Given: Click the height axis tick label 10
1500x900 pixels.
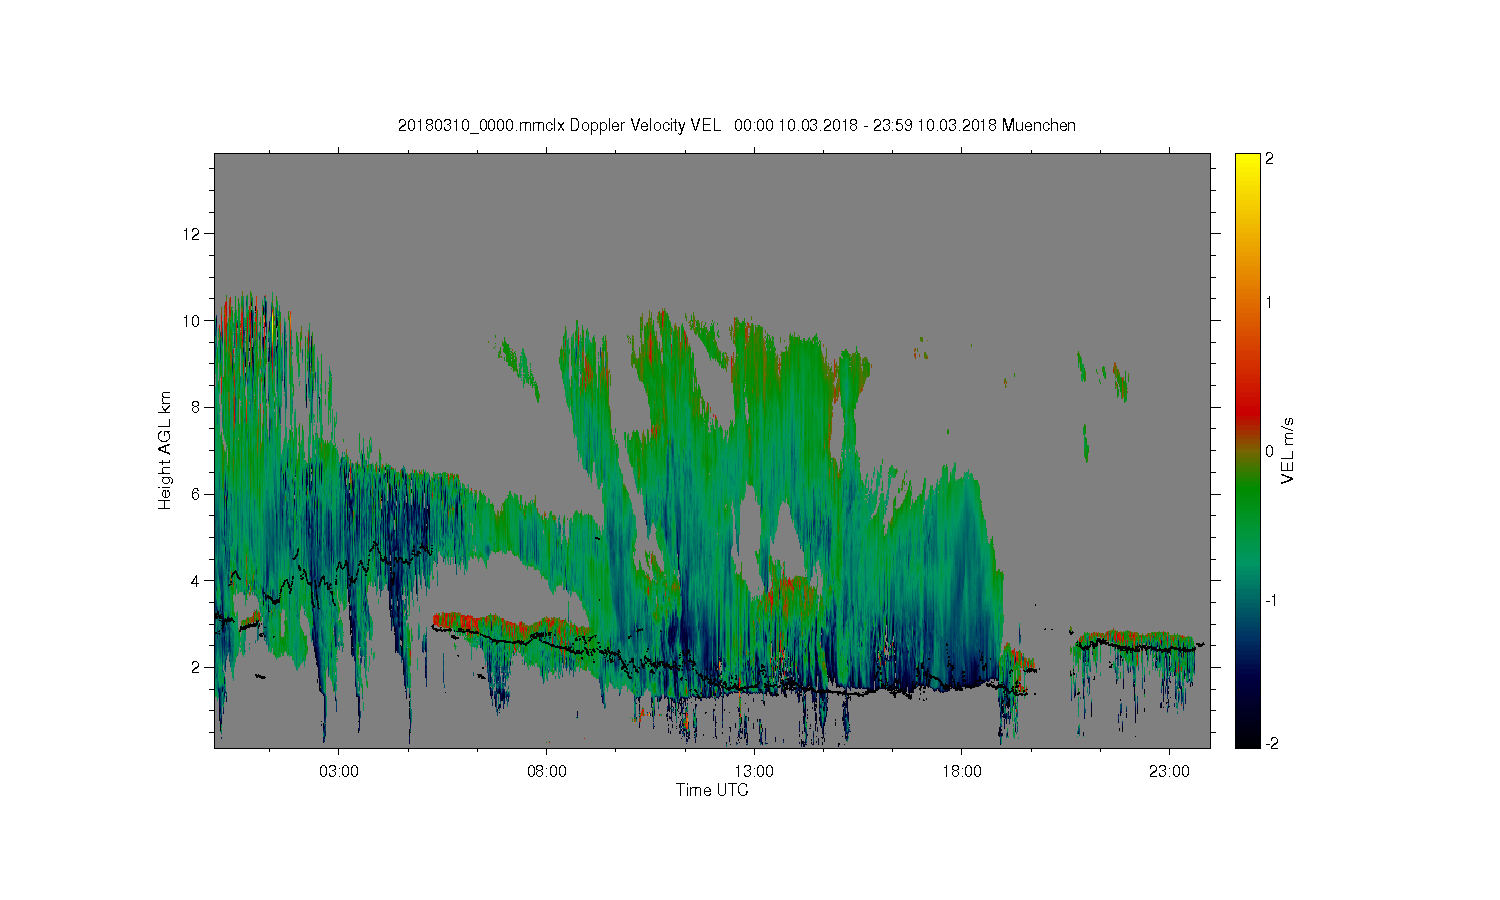Looking at the screenshot, I should (x=192, y=320).
